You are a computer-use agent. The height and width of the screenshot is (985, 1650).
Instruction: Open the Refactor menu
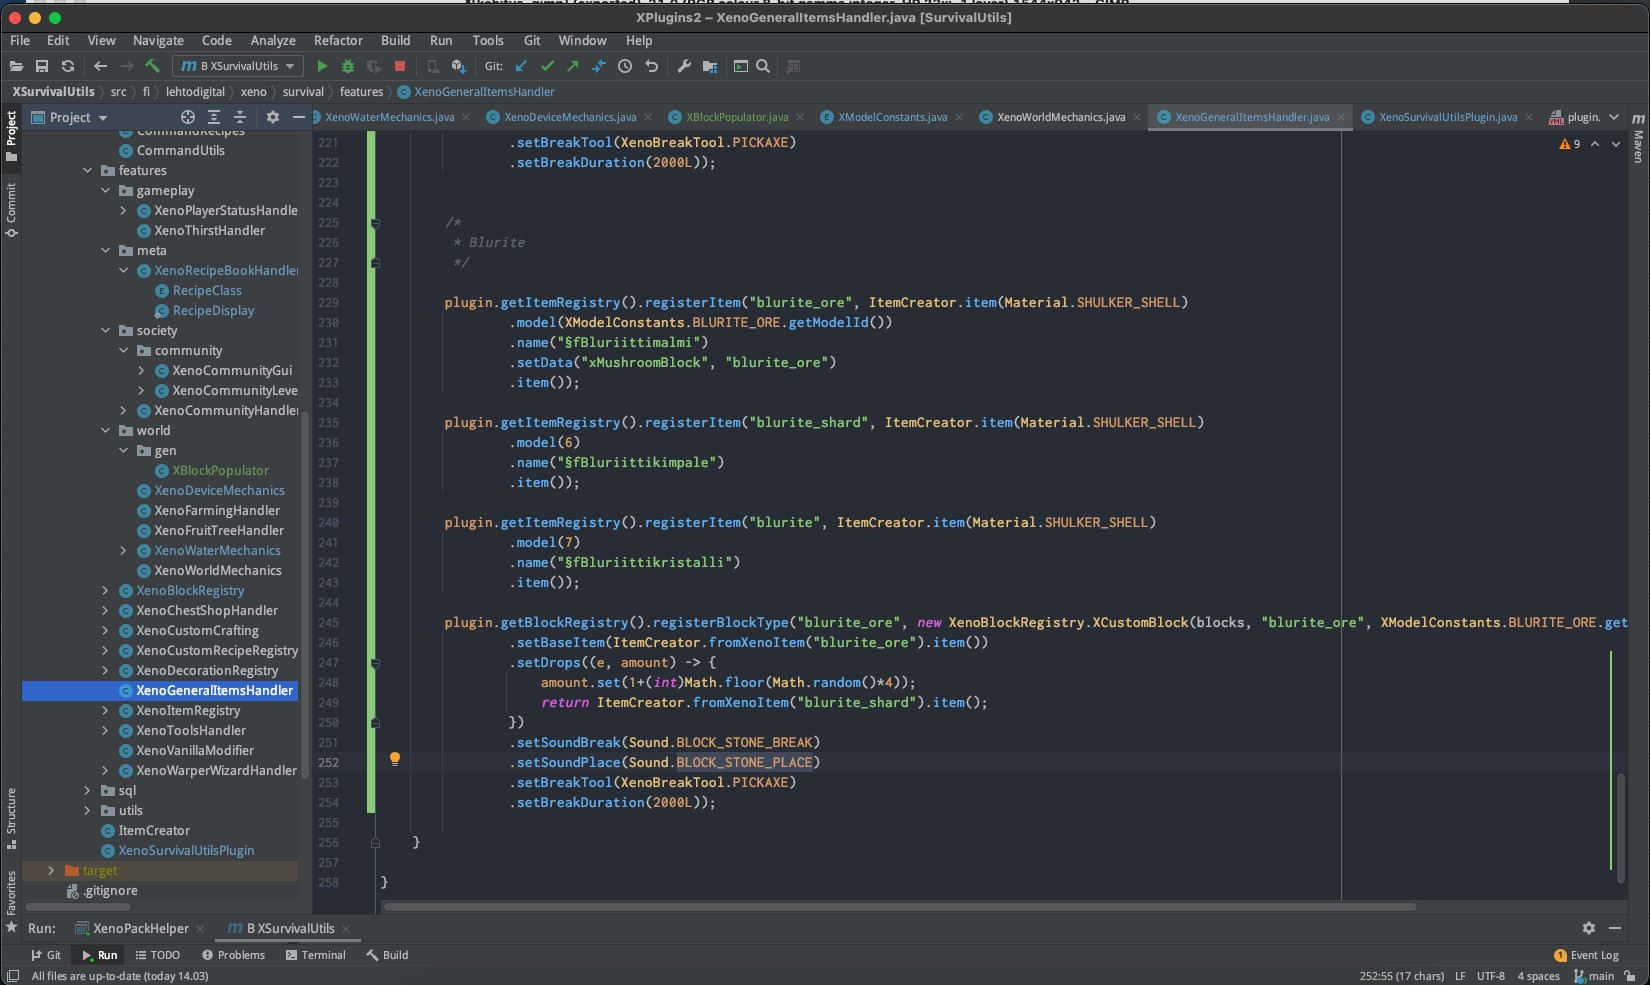click(338, 41)
